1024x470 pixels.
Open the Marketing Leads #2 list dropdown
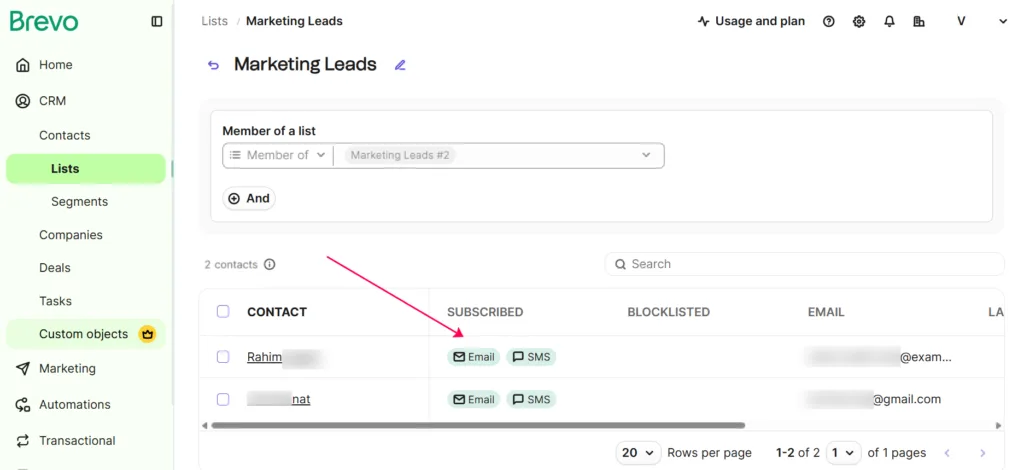click(499, 155)
